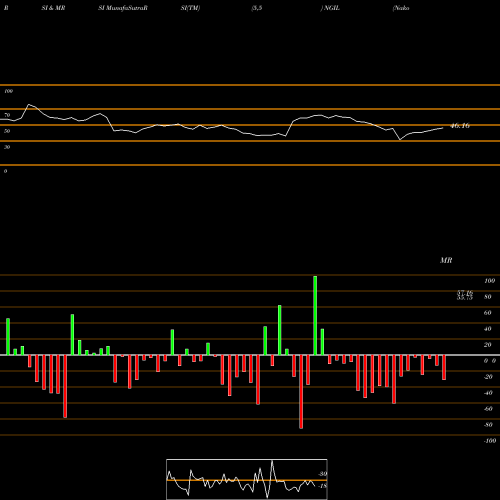500x500 pixels.
Task: Click the tallest green MR histogram bar
Action: pos(315,315)
